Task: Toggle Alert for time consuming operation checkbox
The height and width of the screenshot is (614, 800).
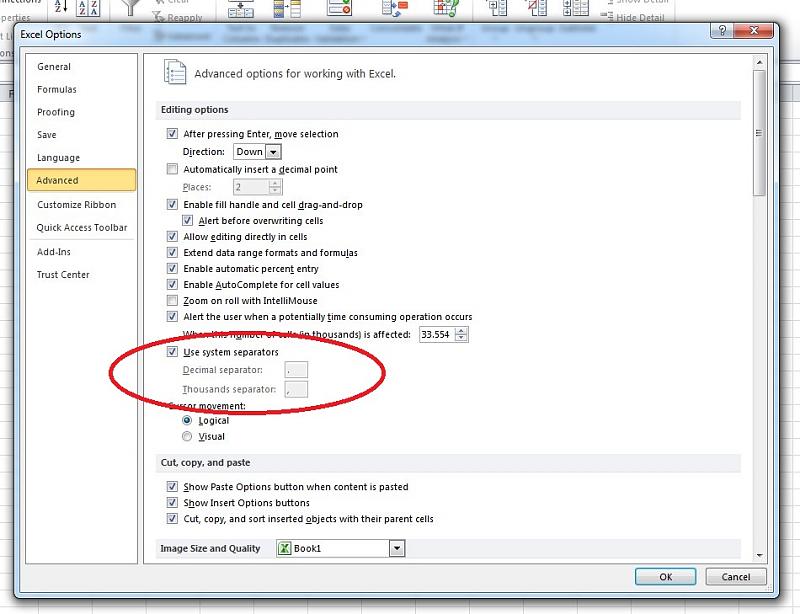Action: (172, 316)
